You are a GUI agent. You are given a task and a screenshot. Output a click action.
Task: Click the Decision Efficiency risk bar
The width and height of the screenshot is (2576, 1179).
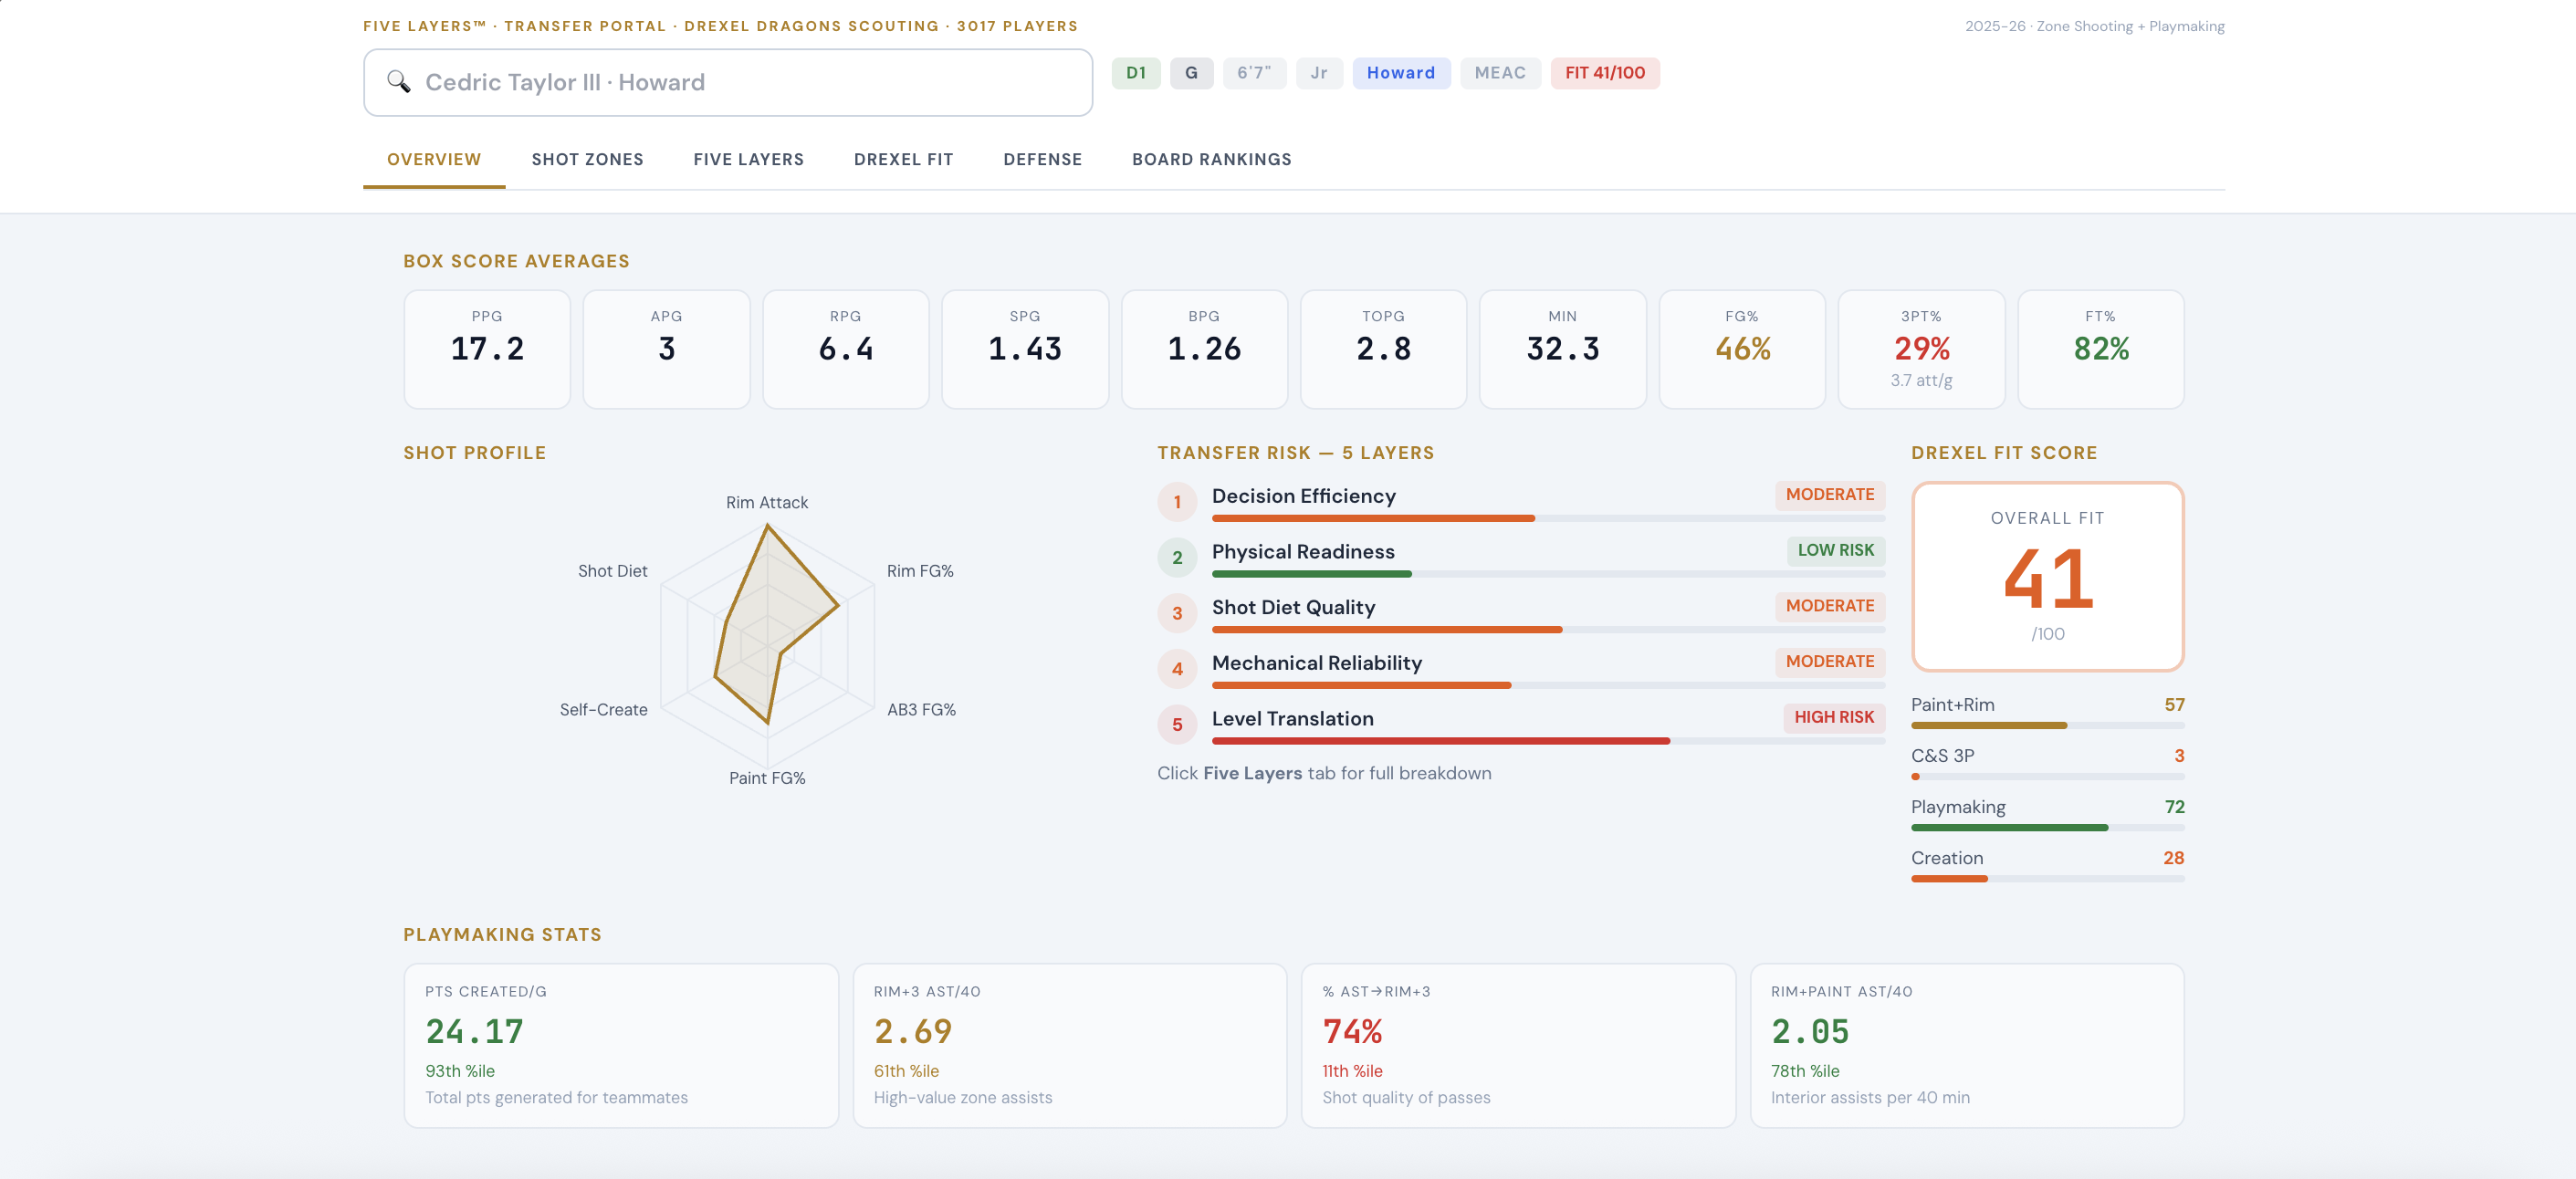1548,518
